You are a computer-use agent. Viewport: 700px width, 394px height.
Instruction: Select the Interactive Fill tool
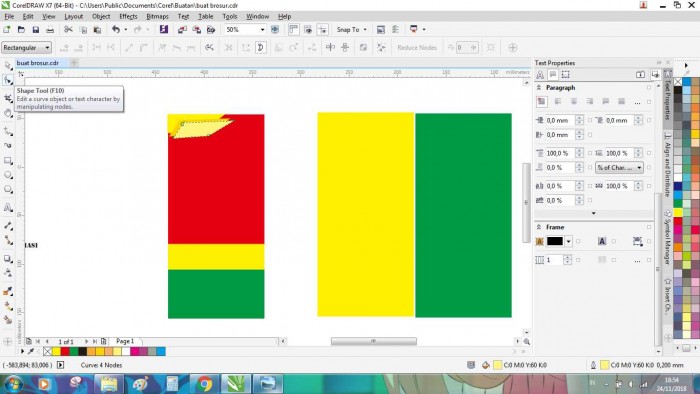[x=8, y=306]
